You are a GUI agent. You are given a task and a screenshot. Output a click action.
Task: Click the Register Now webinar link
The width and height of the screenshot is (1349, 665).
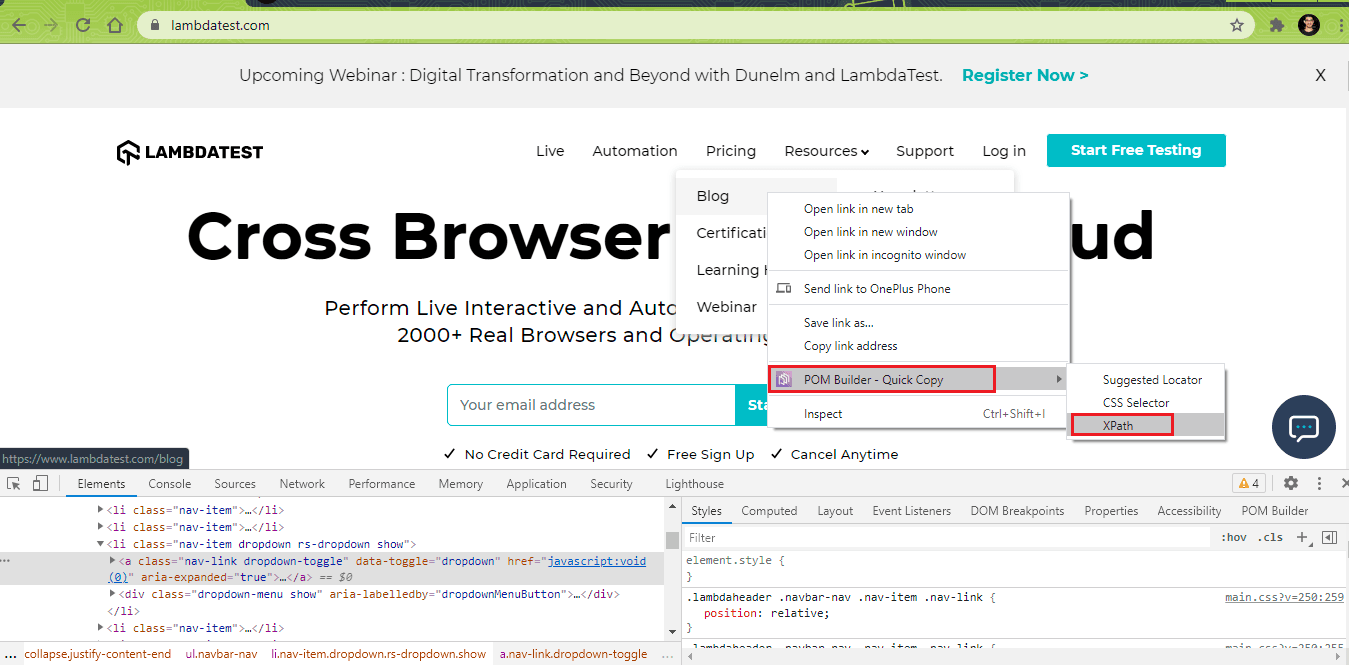[x=1025, y=75]
